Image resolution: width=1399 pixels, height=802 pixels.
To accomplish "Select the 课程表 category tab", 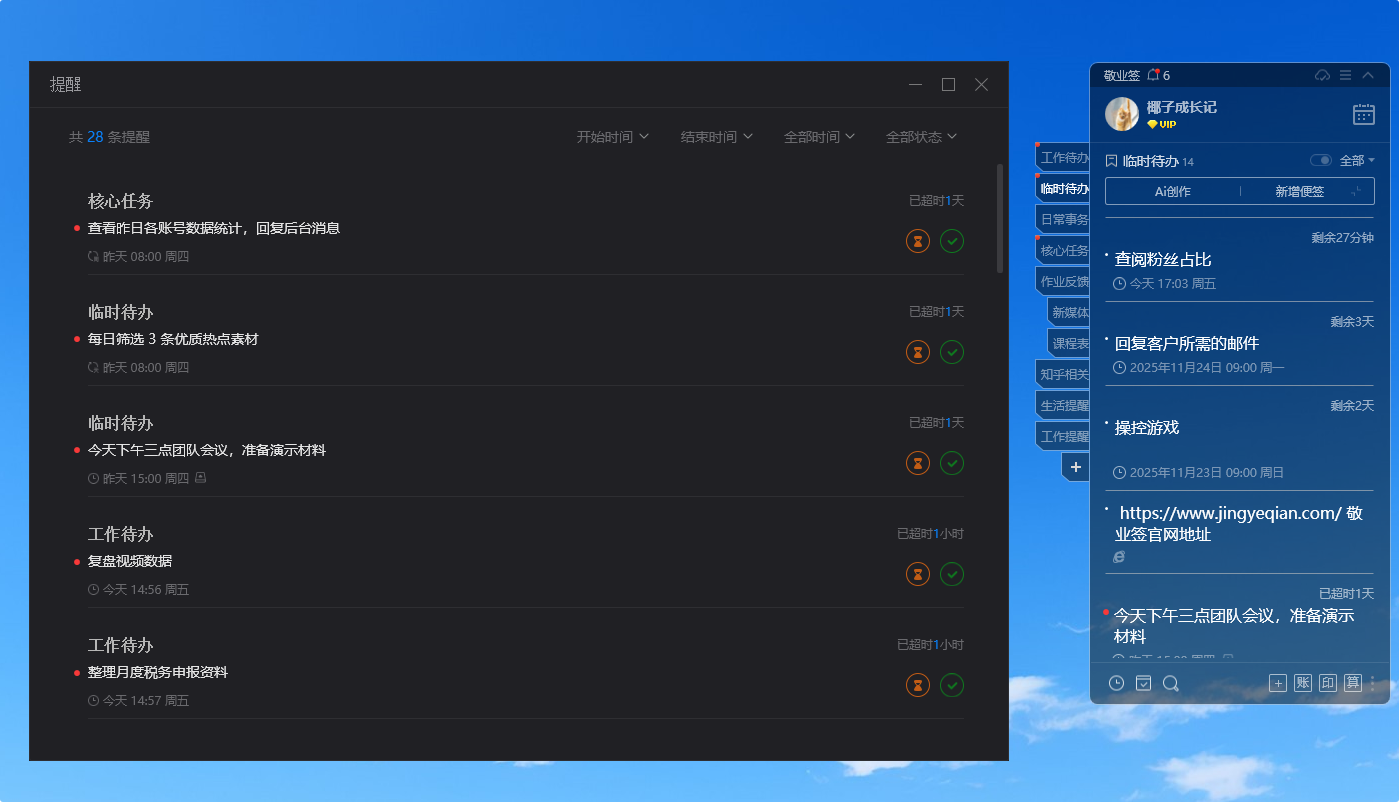I will 1069,343.
